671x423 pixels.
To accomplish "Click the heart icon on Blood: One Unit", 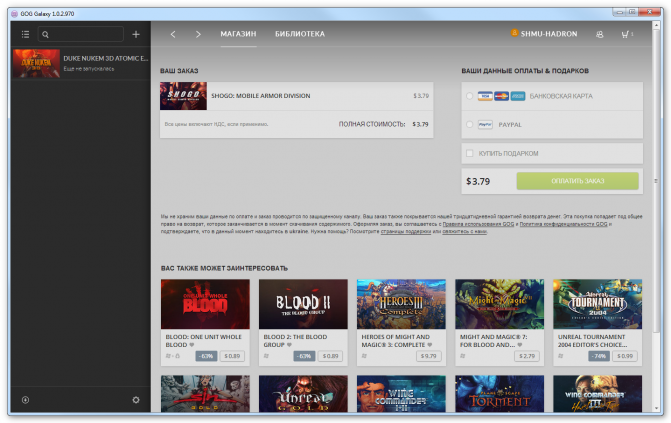I will 192,345.
